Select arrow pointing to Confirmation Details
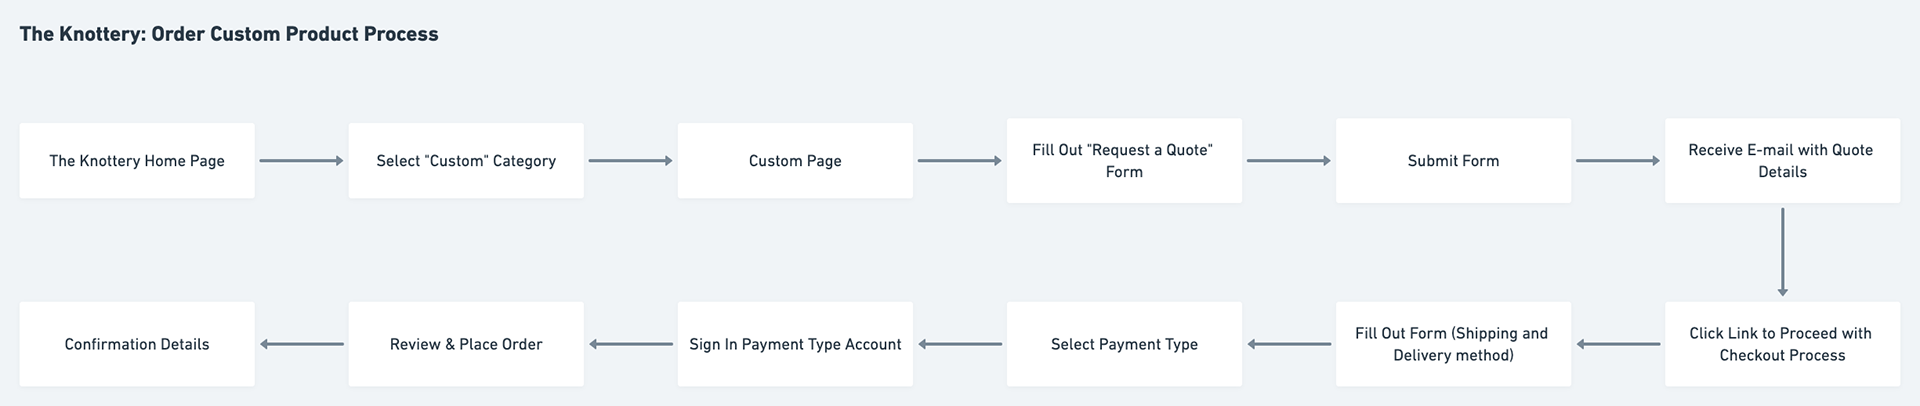 [x=301, y=344]
